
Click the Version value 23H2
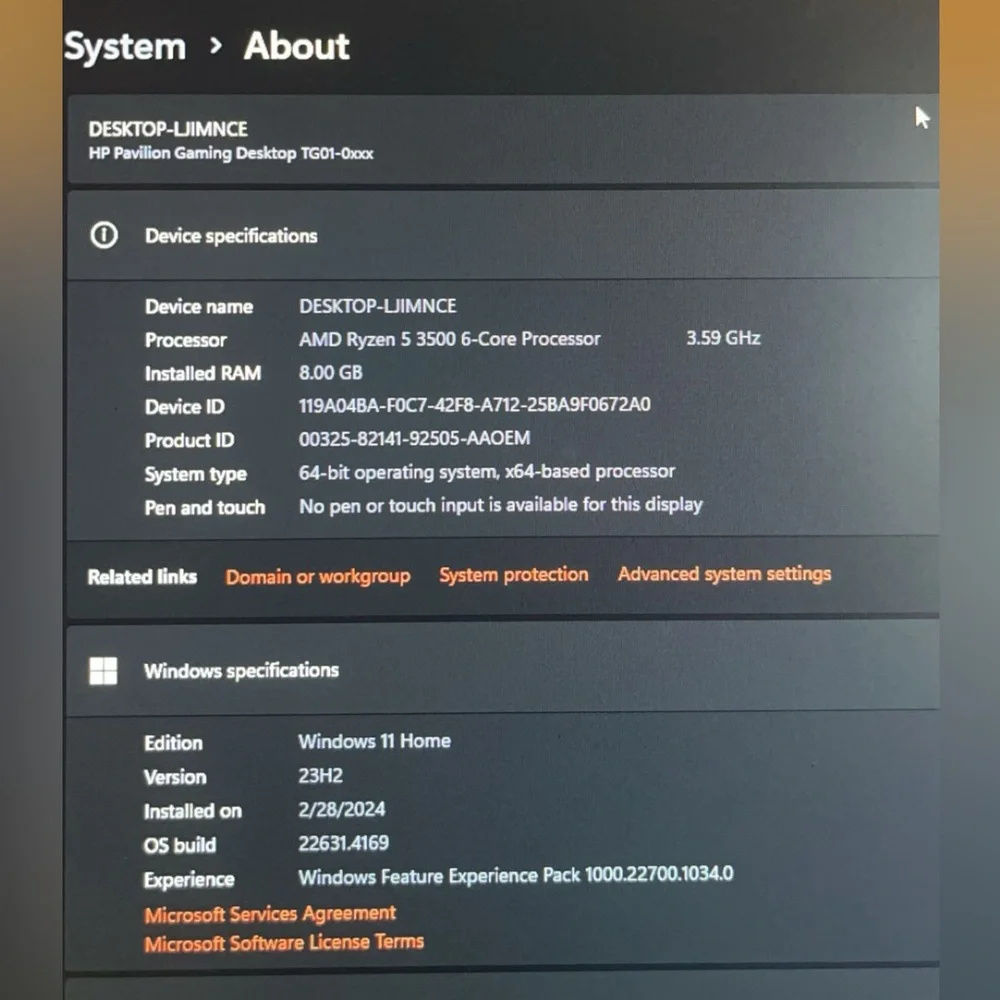point(321,776)
